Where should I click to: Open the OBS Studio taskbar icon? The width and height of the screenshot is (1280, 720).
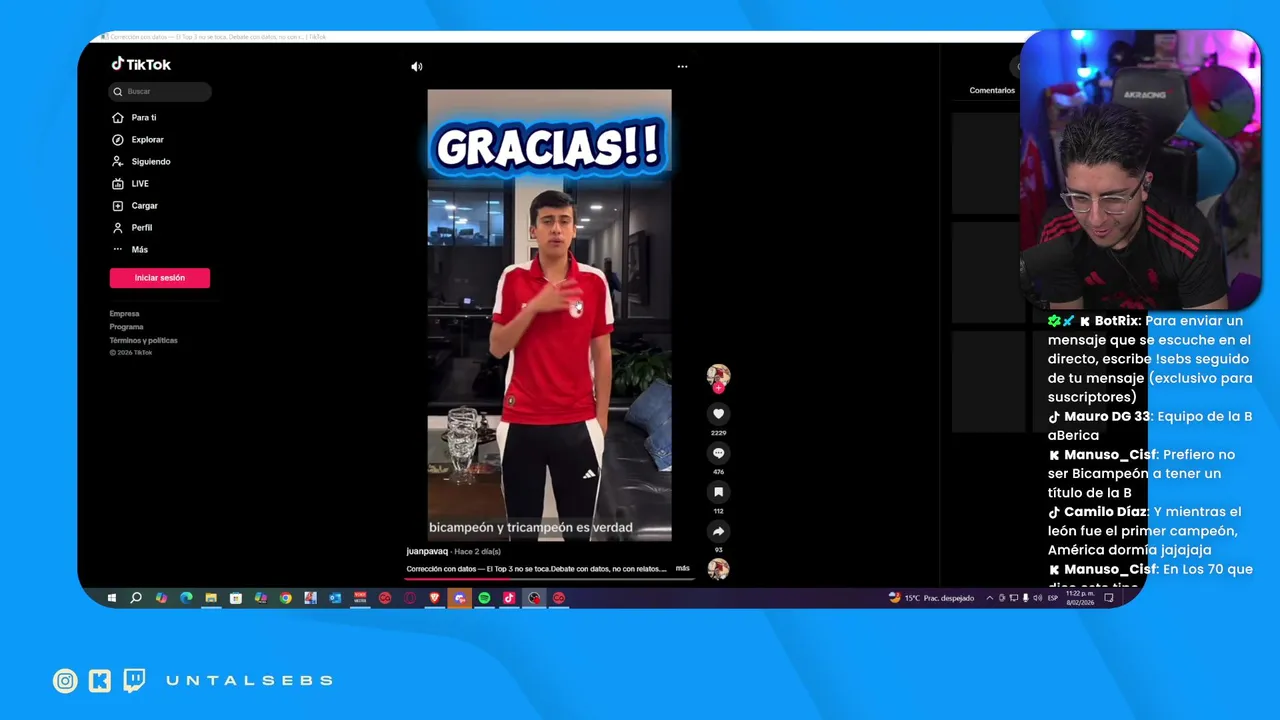534,598
